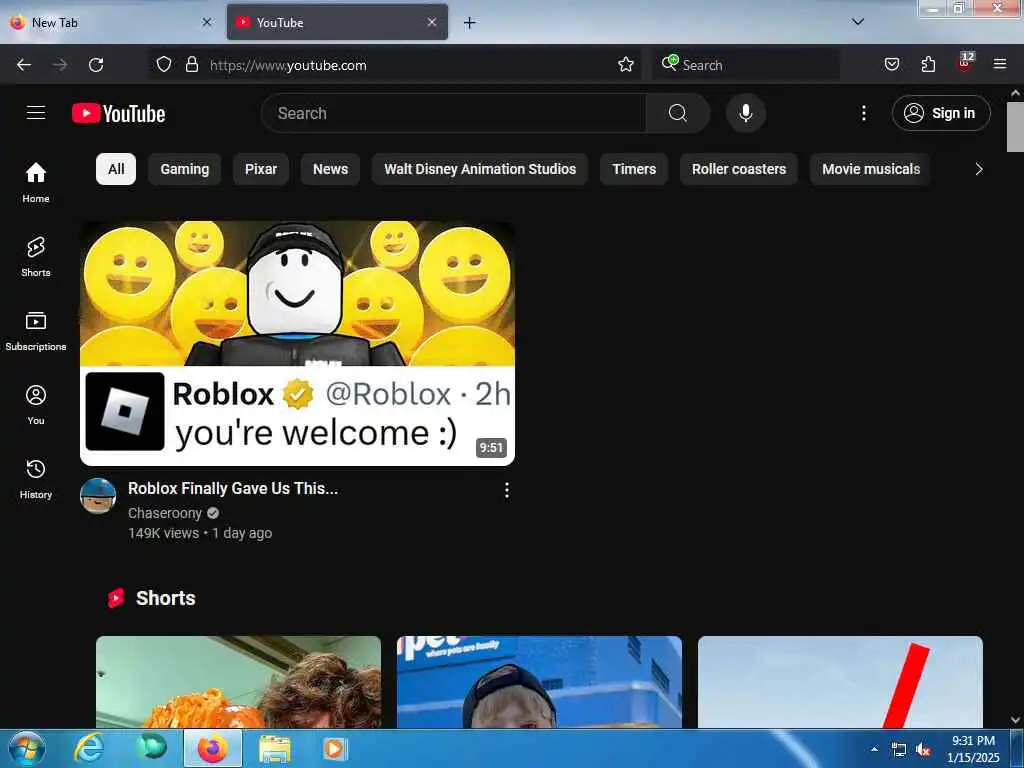The image size is (1024, 768).
Task: Close the YouTube tab
Action: [432, 22]
